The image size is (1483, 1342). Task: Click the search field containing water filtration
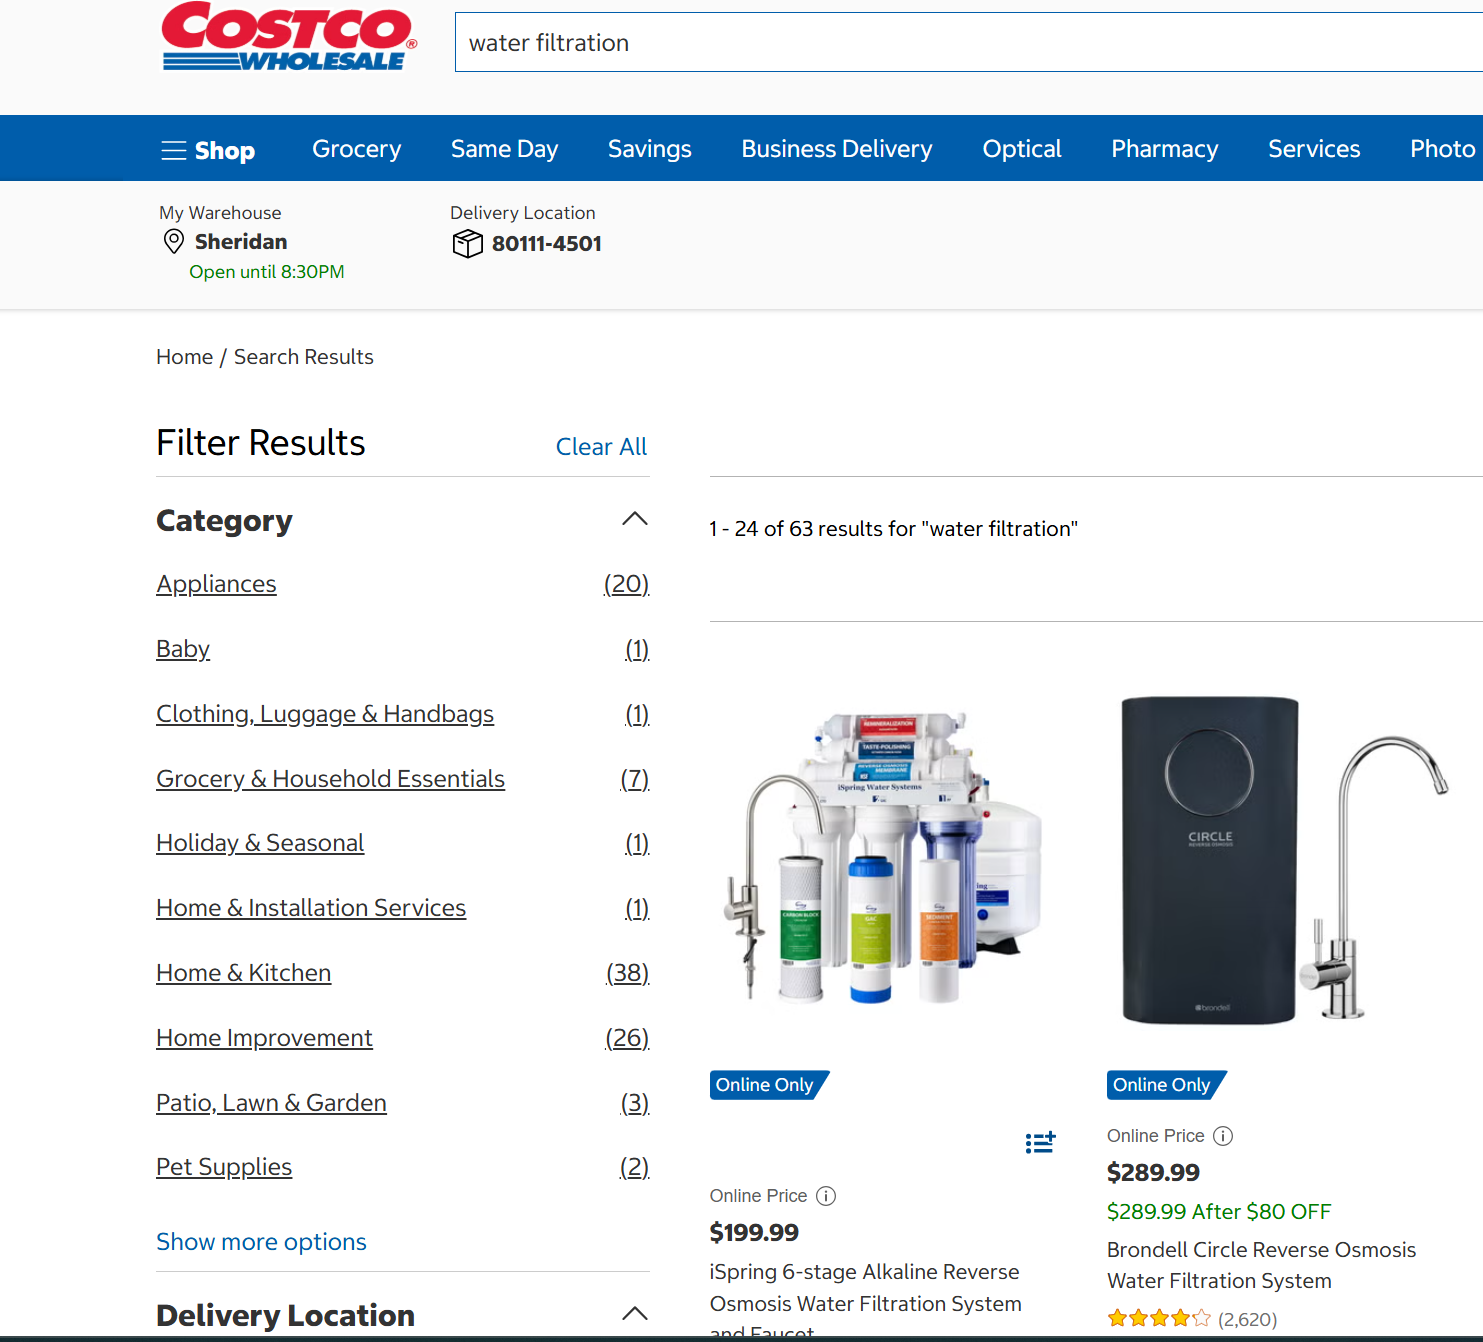(x=968, y=42)
